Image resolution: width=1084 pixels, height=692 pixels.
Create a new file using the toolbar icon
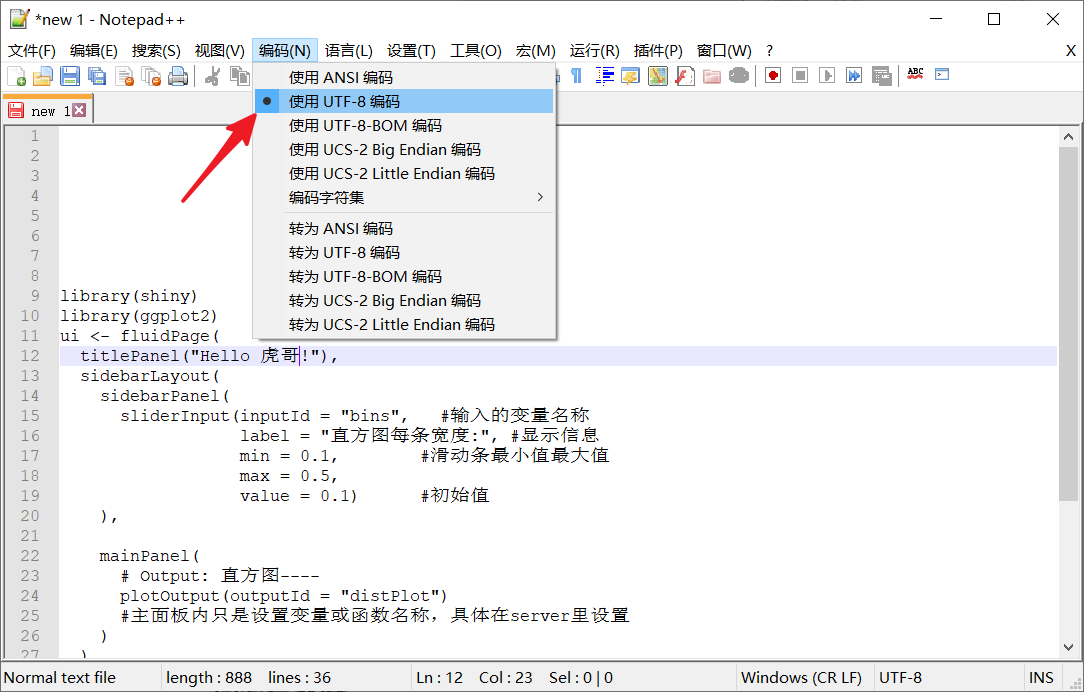18,74
